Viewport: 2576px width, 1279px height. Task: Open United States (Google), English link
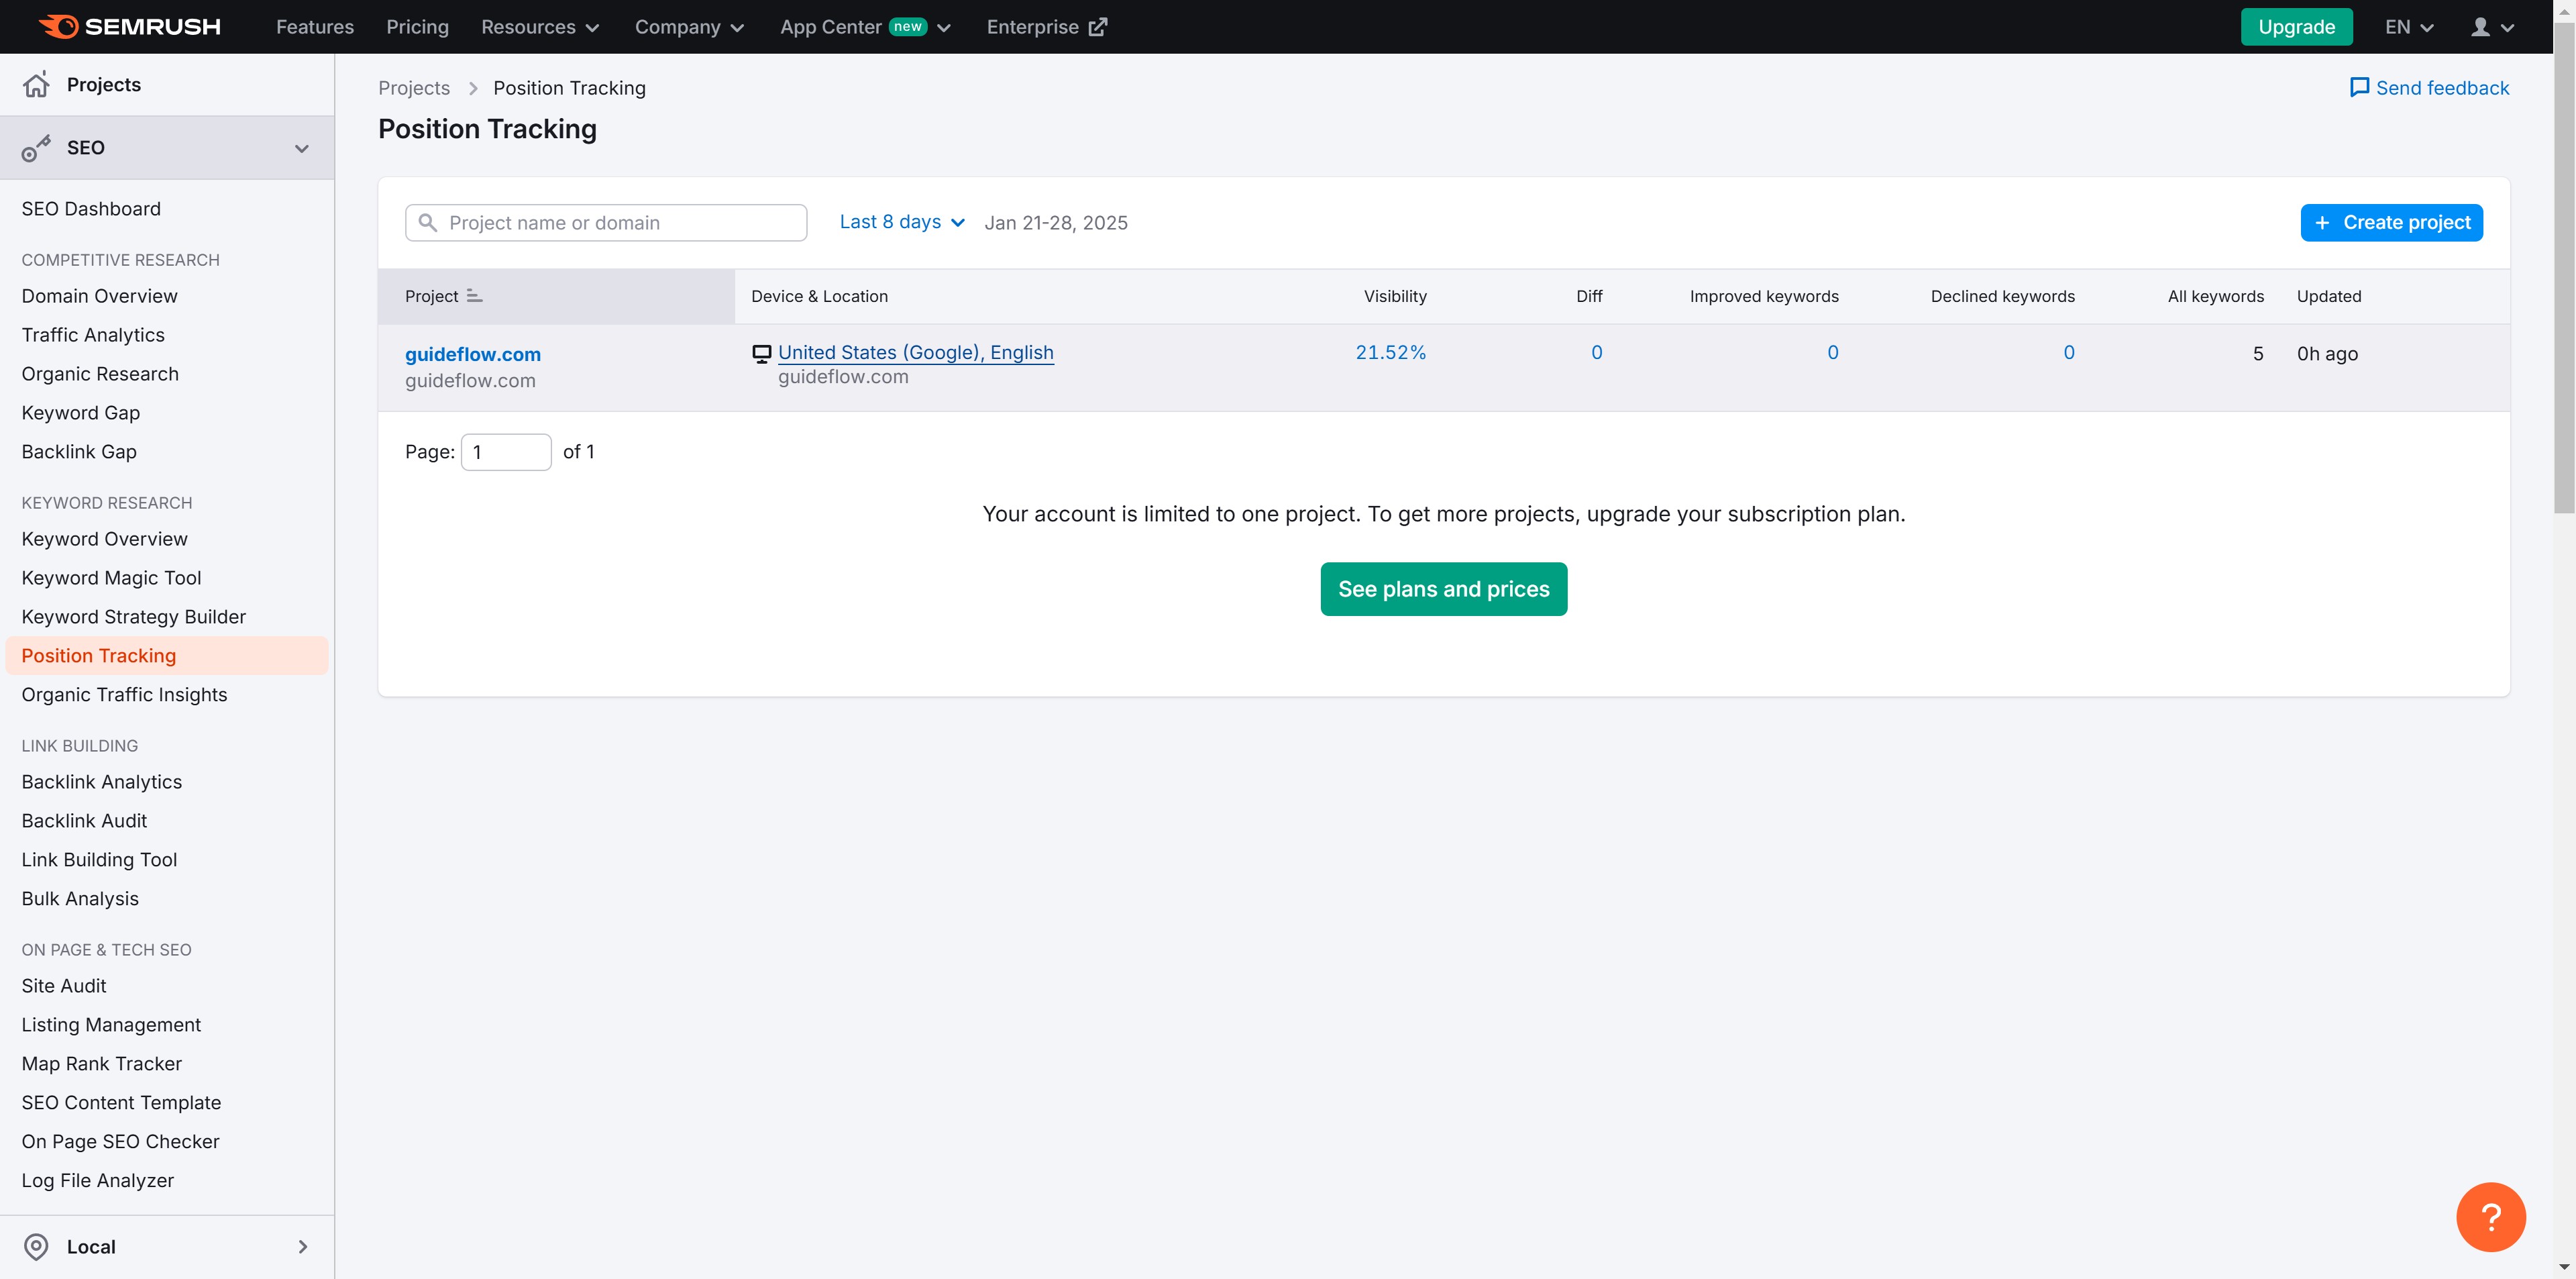coord(915,352)
